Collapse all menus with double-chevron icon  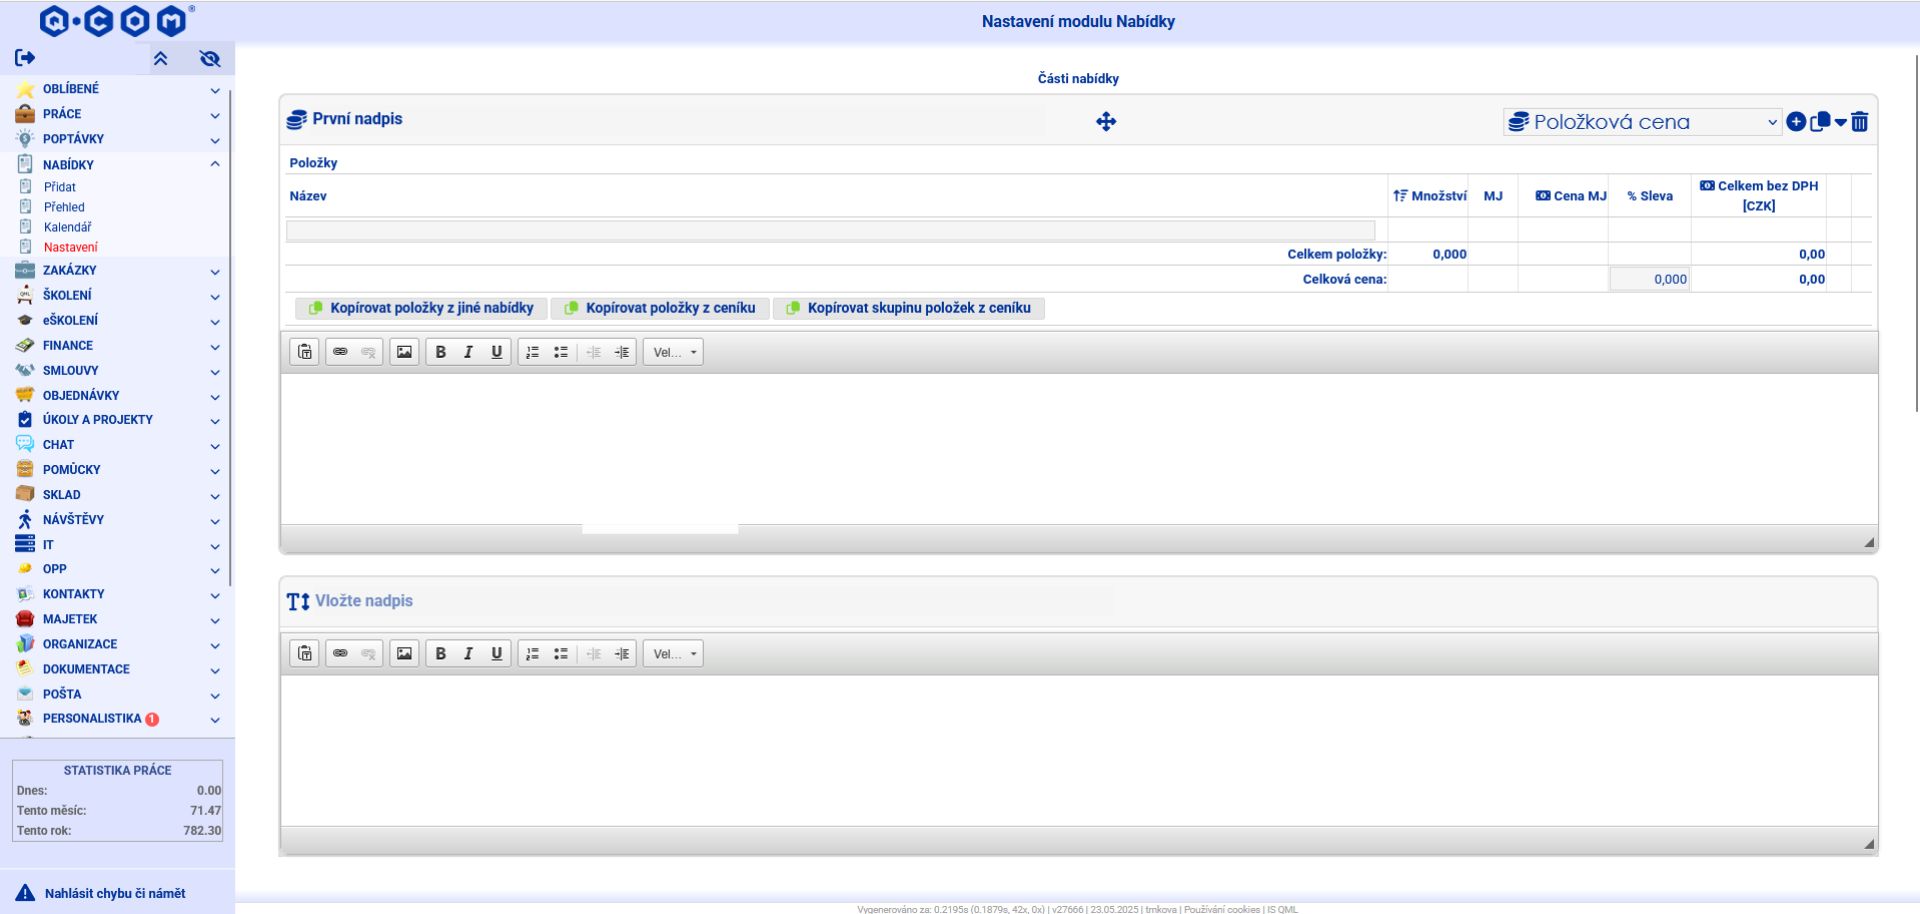tap(160, 59)
